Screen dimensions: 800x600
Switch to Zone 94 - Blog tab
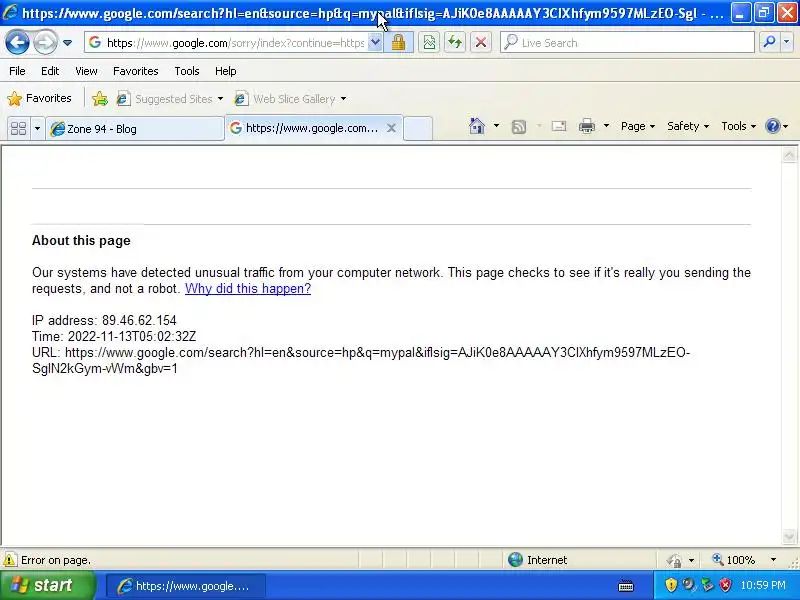(x=135, y=129)
